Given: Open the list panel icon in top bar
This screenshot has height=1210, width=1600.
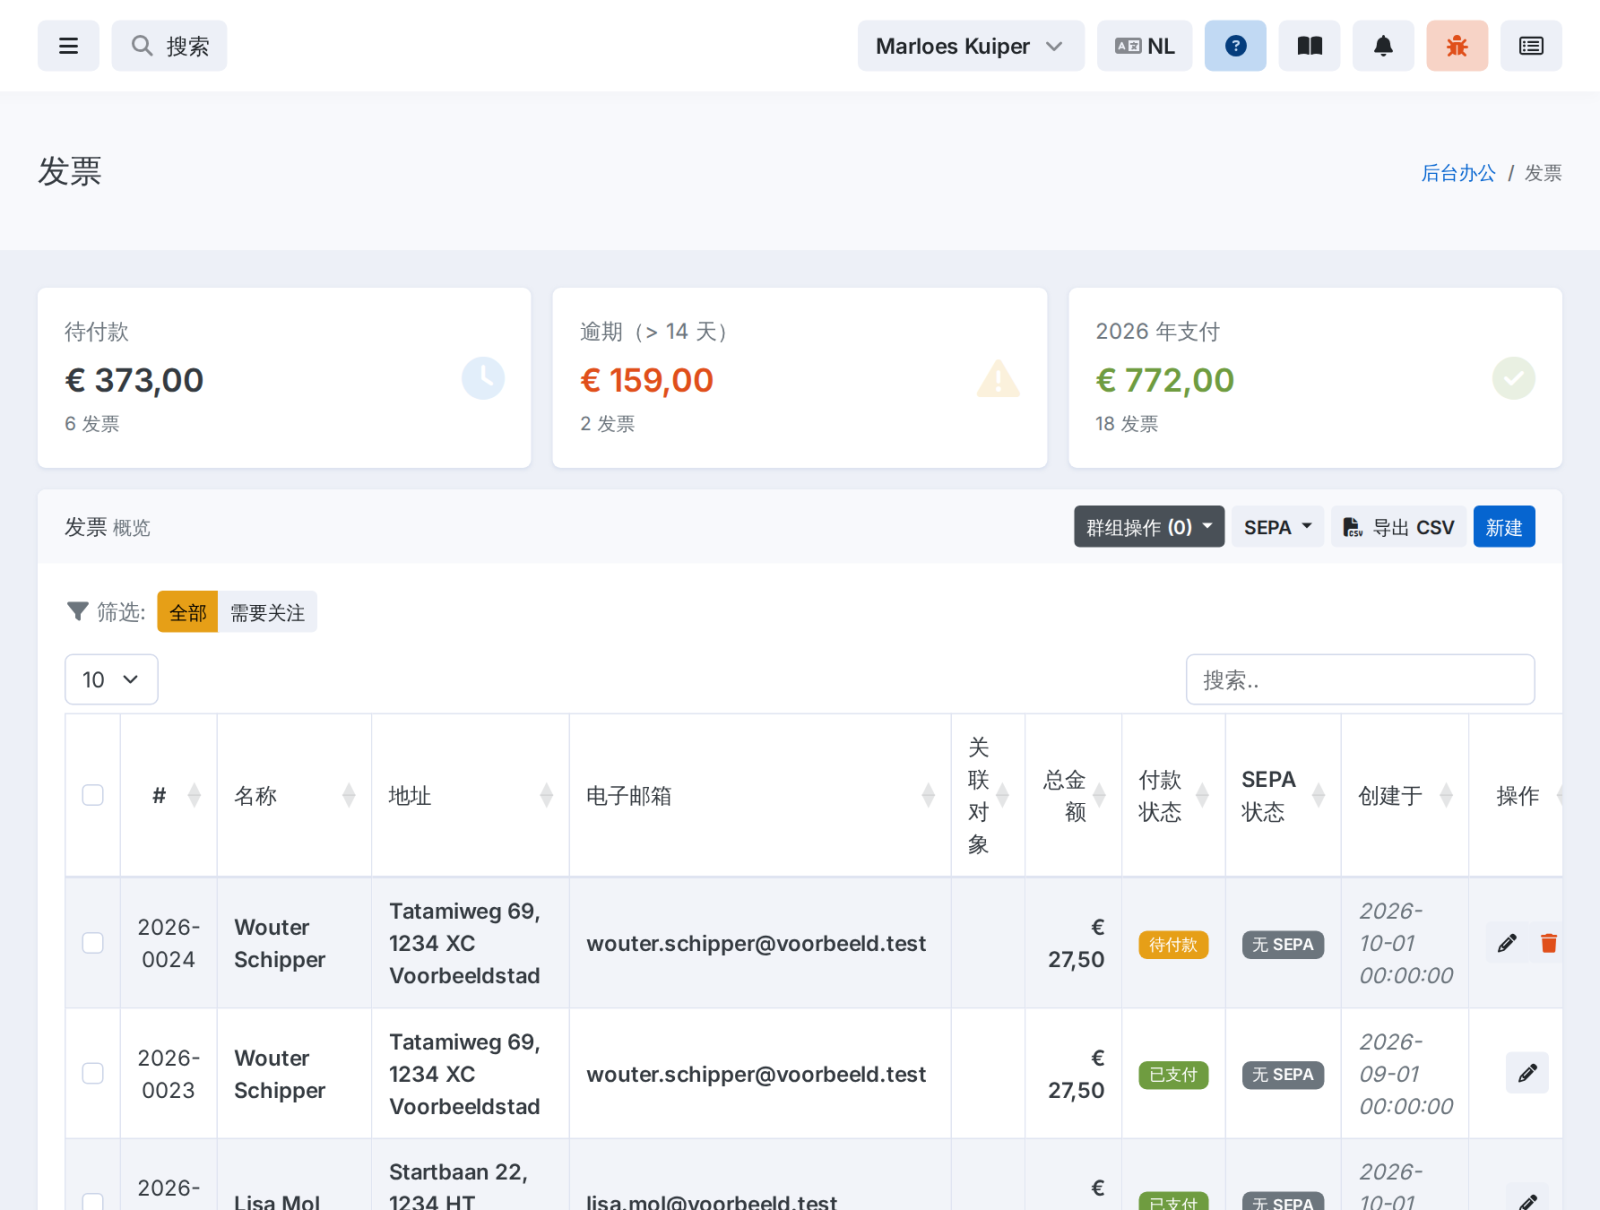Looking at the screenshot, I should 1531,46.
